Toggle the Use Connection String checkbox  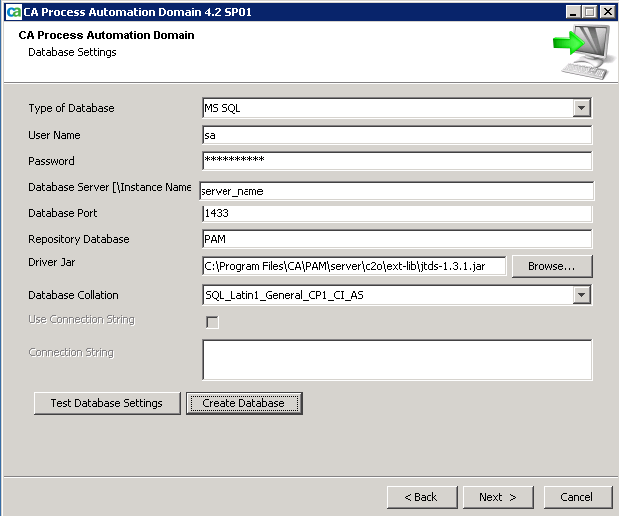point(212,322)
